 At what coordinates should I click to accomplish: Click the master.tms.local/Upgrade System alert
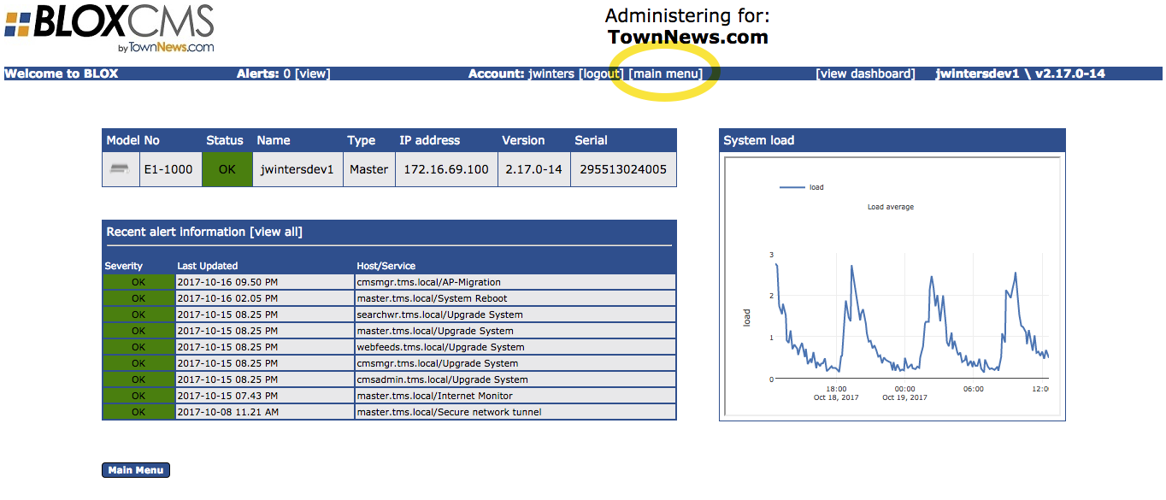435,331
